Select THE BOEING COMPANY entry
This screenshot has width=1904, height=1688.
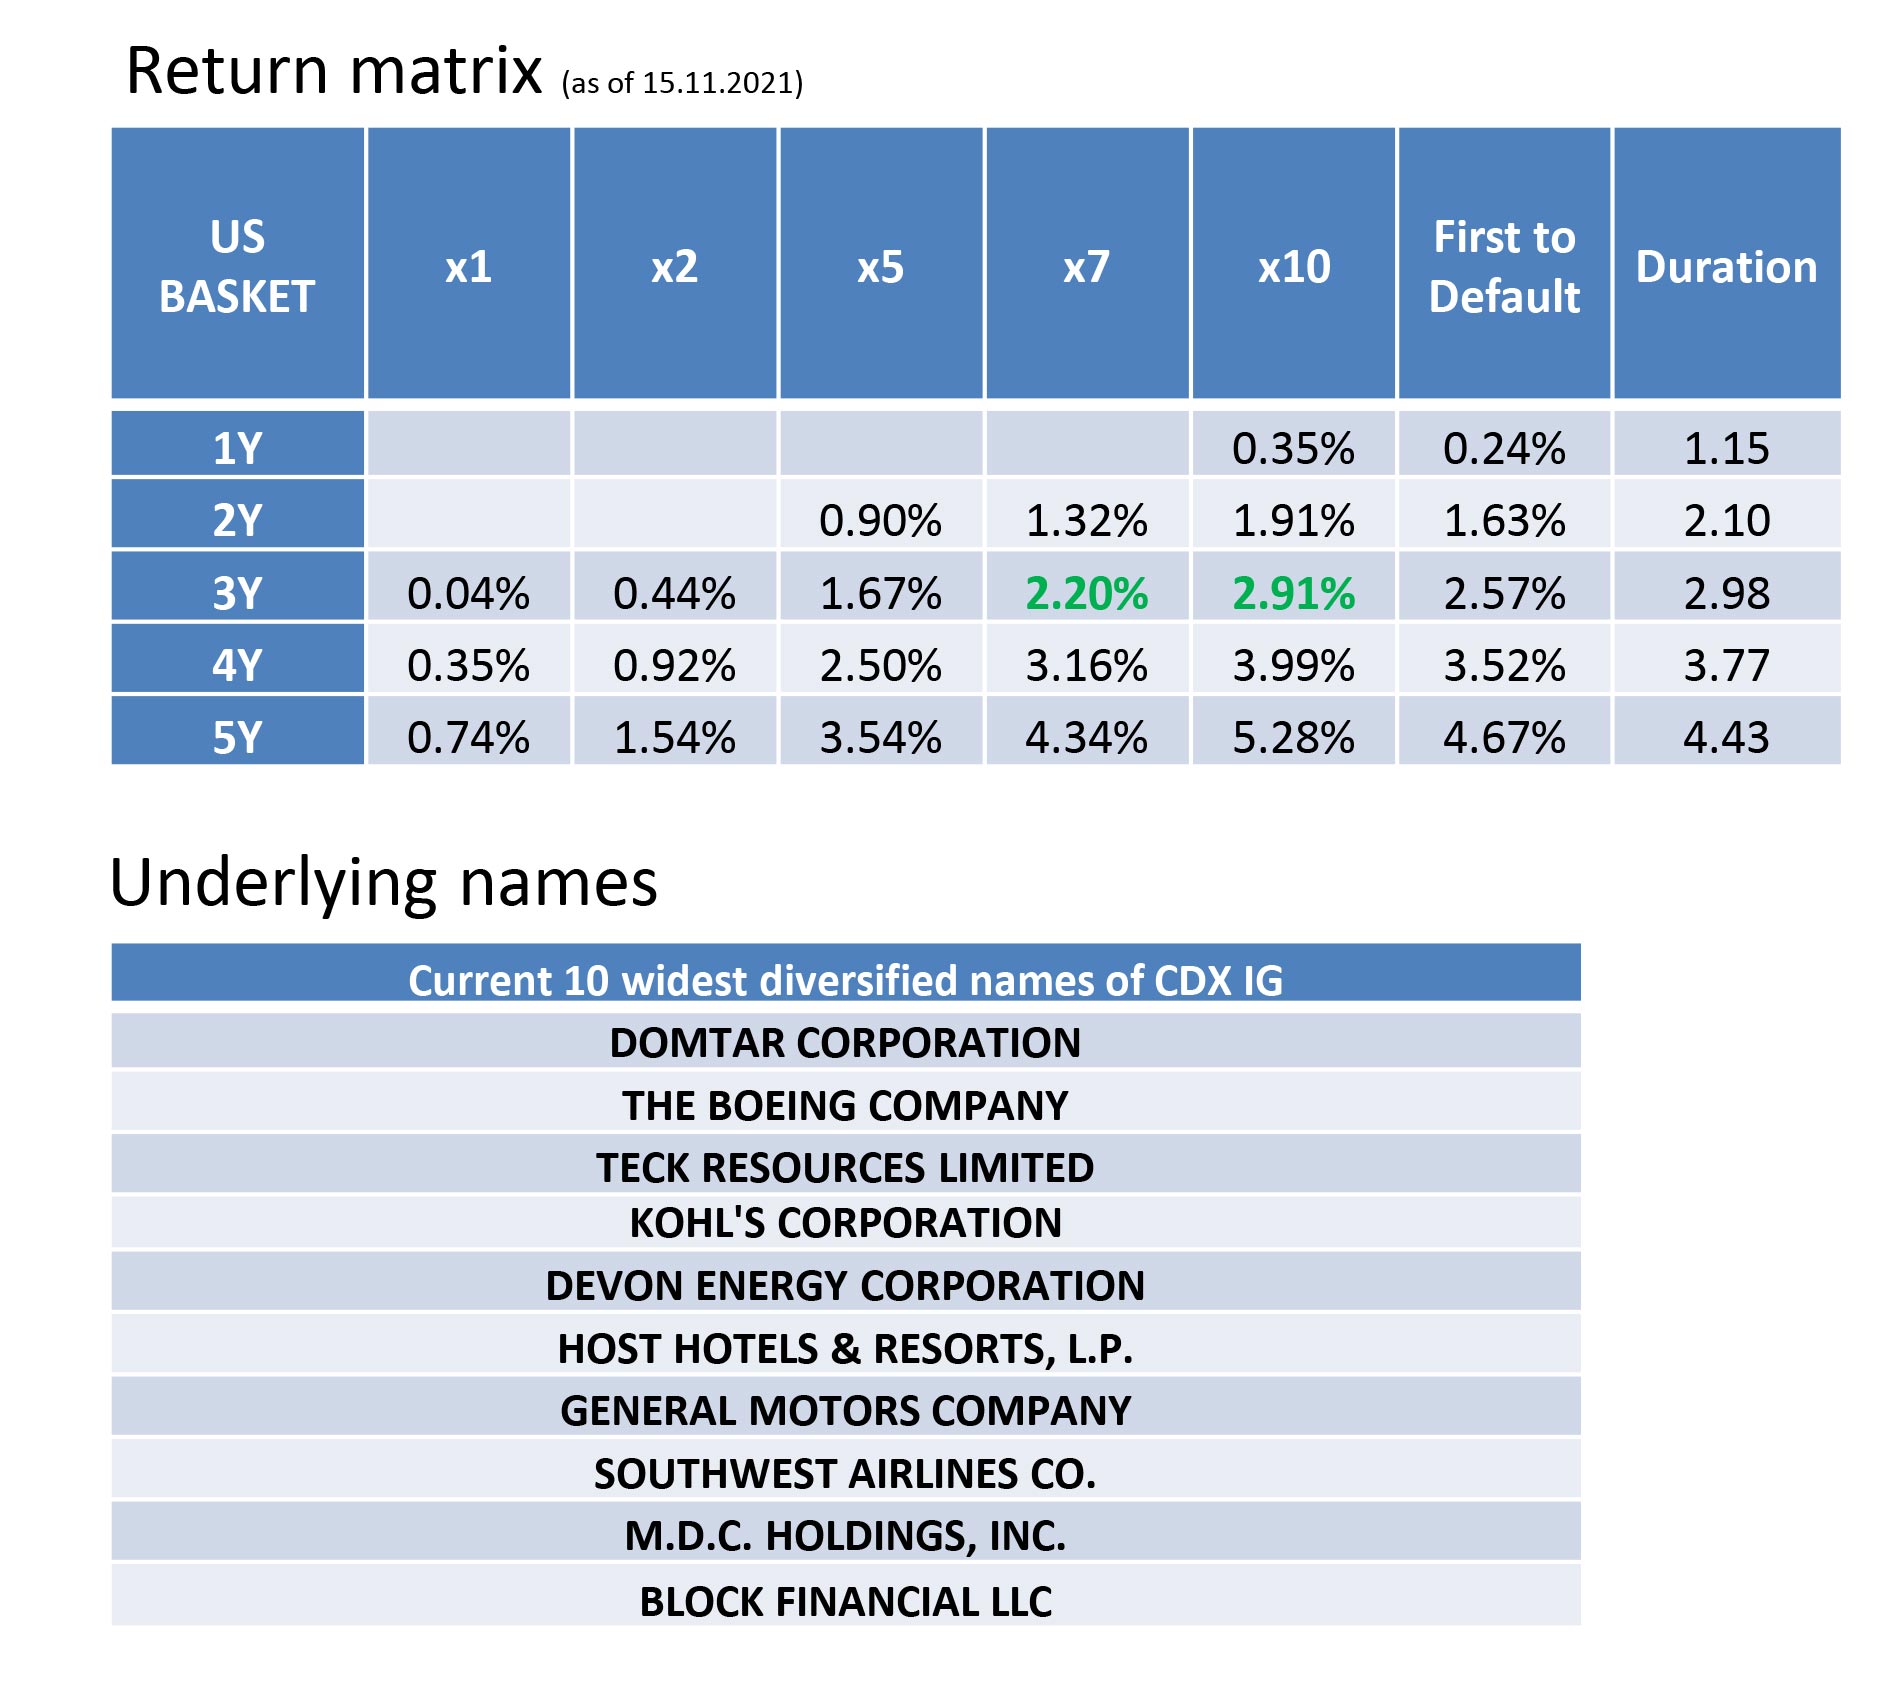coord(846,1104)
